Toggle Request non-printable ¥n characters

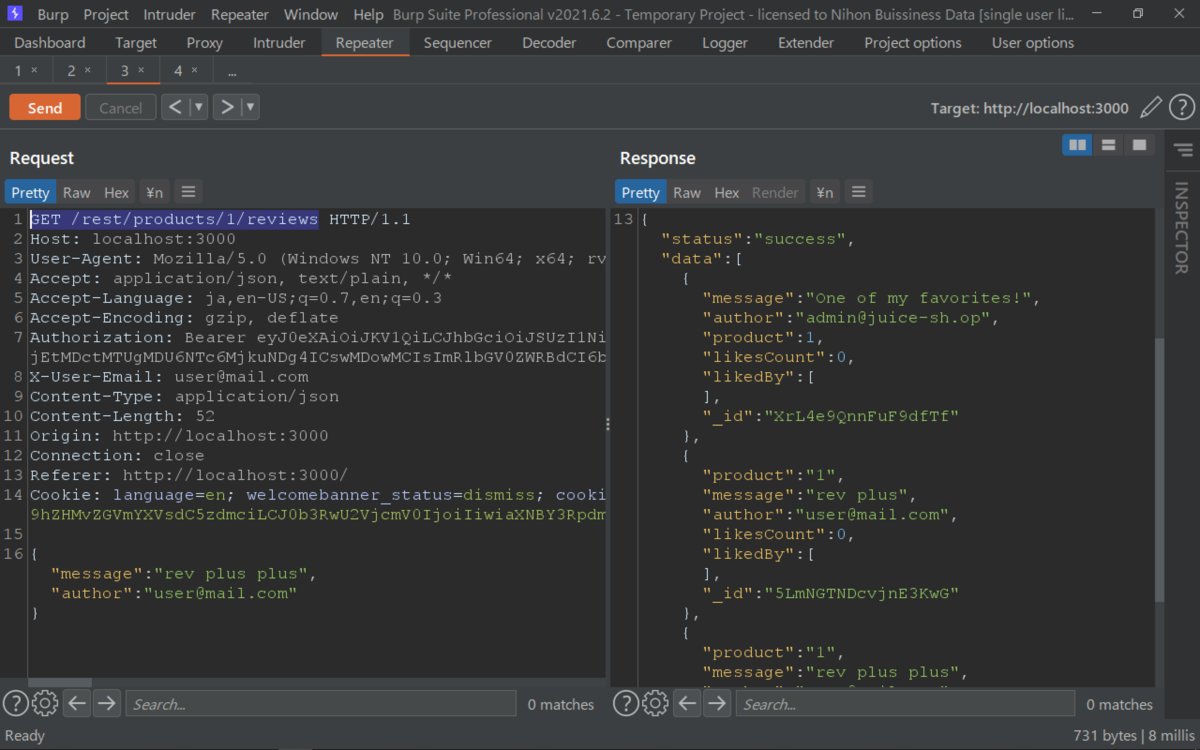155,192
